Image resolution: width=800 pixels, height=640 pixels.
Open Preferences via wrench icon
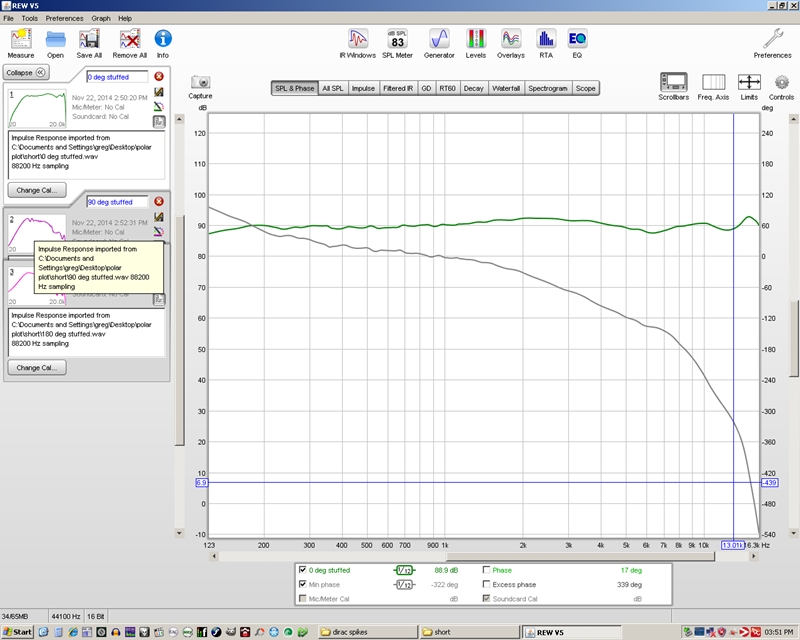(772, 44)
